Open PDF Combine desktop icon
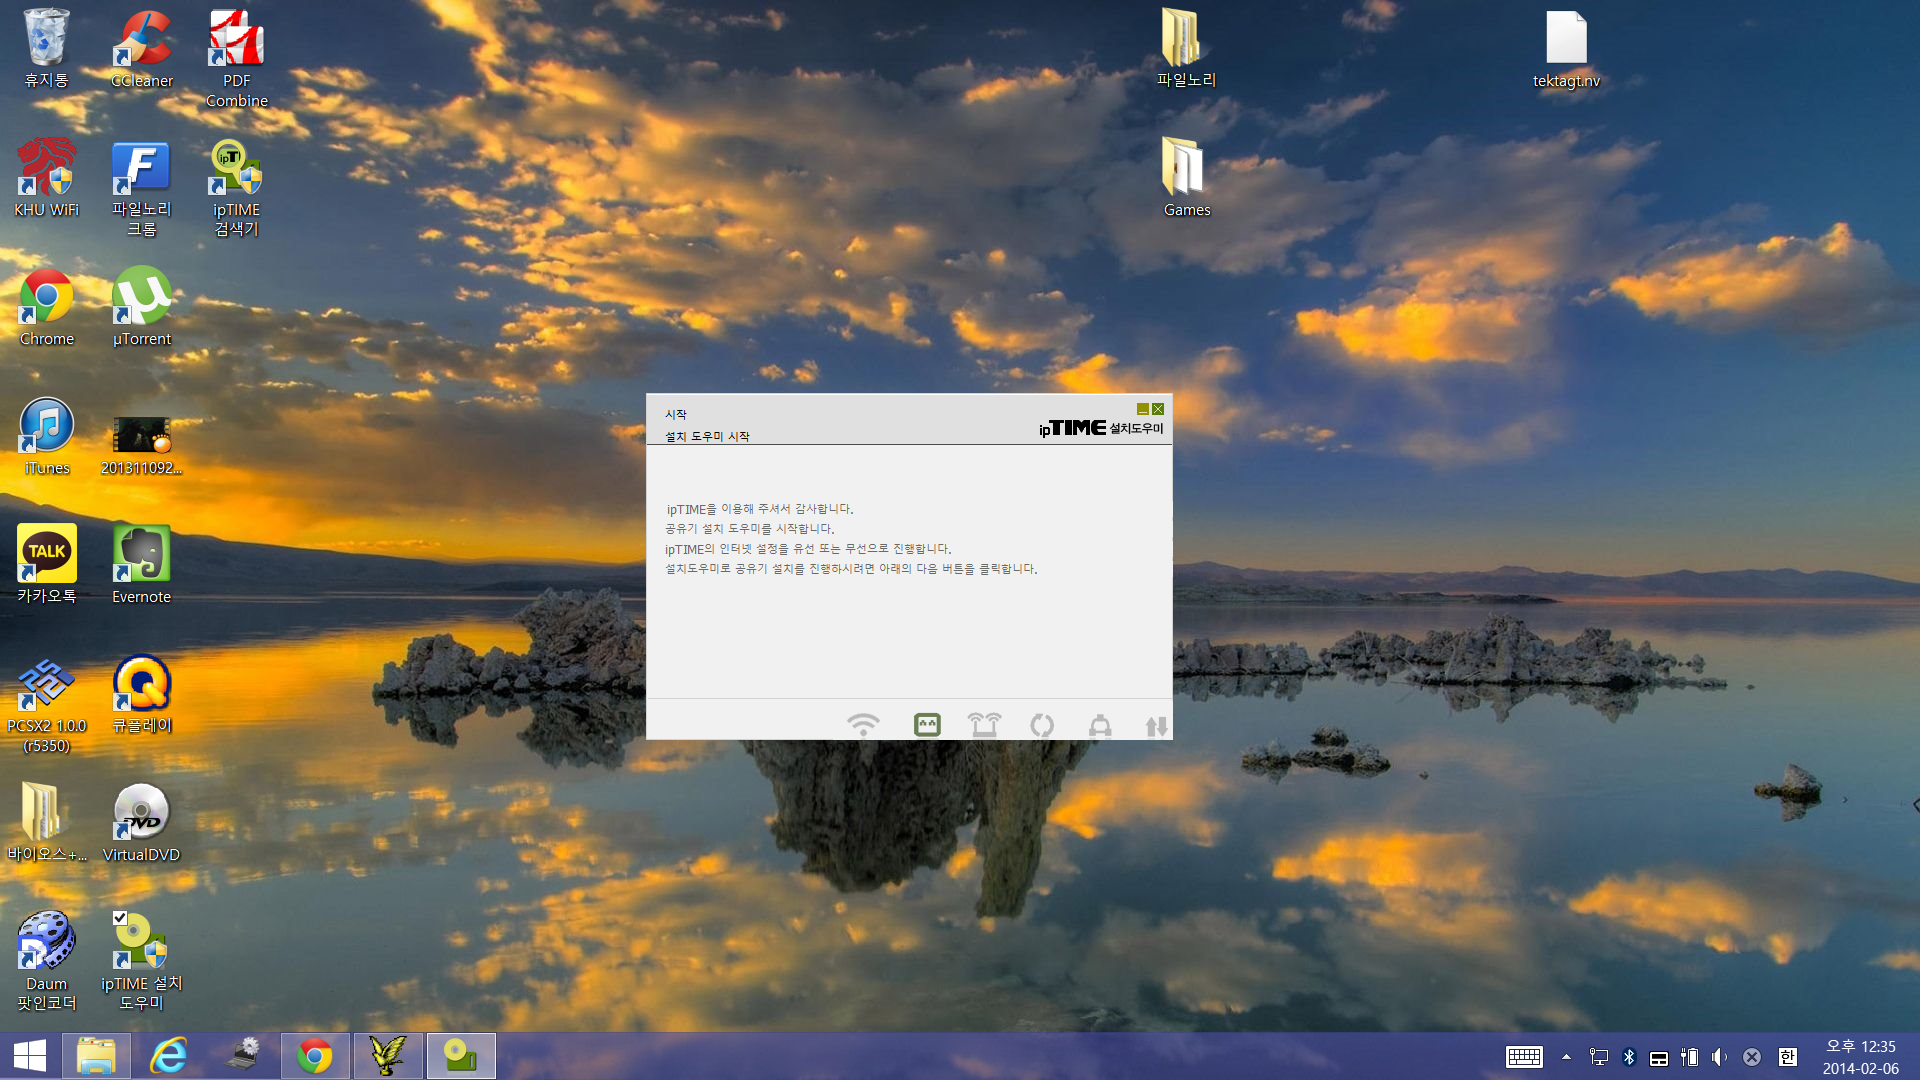 [x=236, y=58]
